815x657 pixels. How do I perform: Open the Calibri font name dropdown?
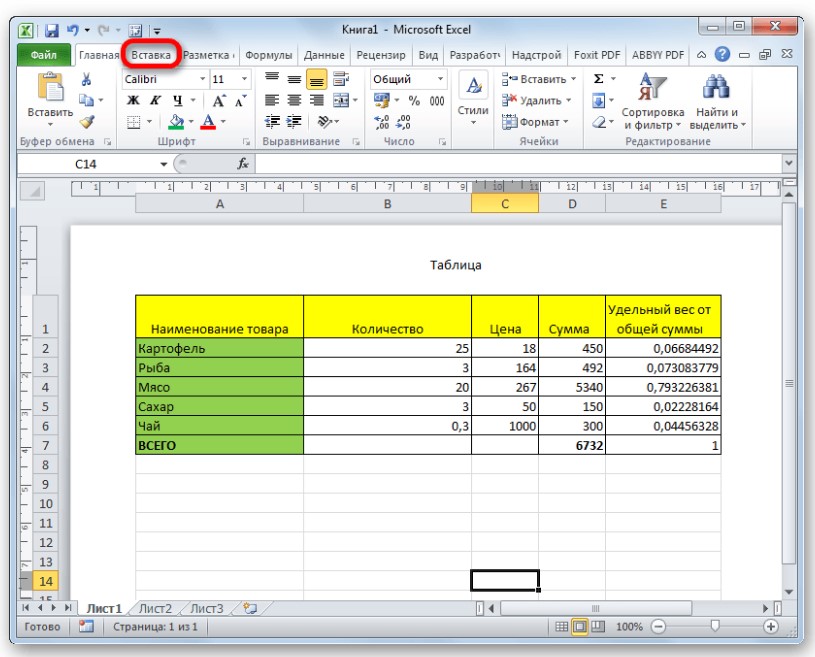pyautogui.click(x=202, y=79)
